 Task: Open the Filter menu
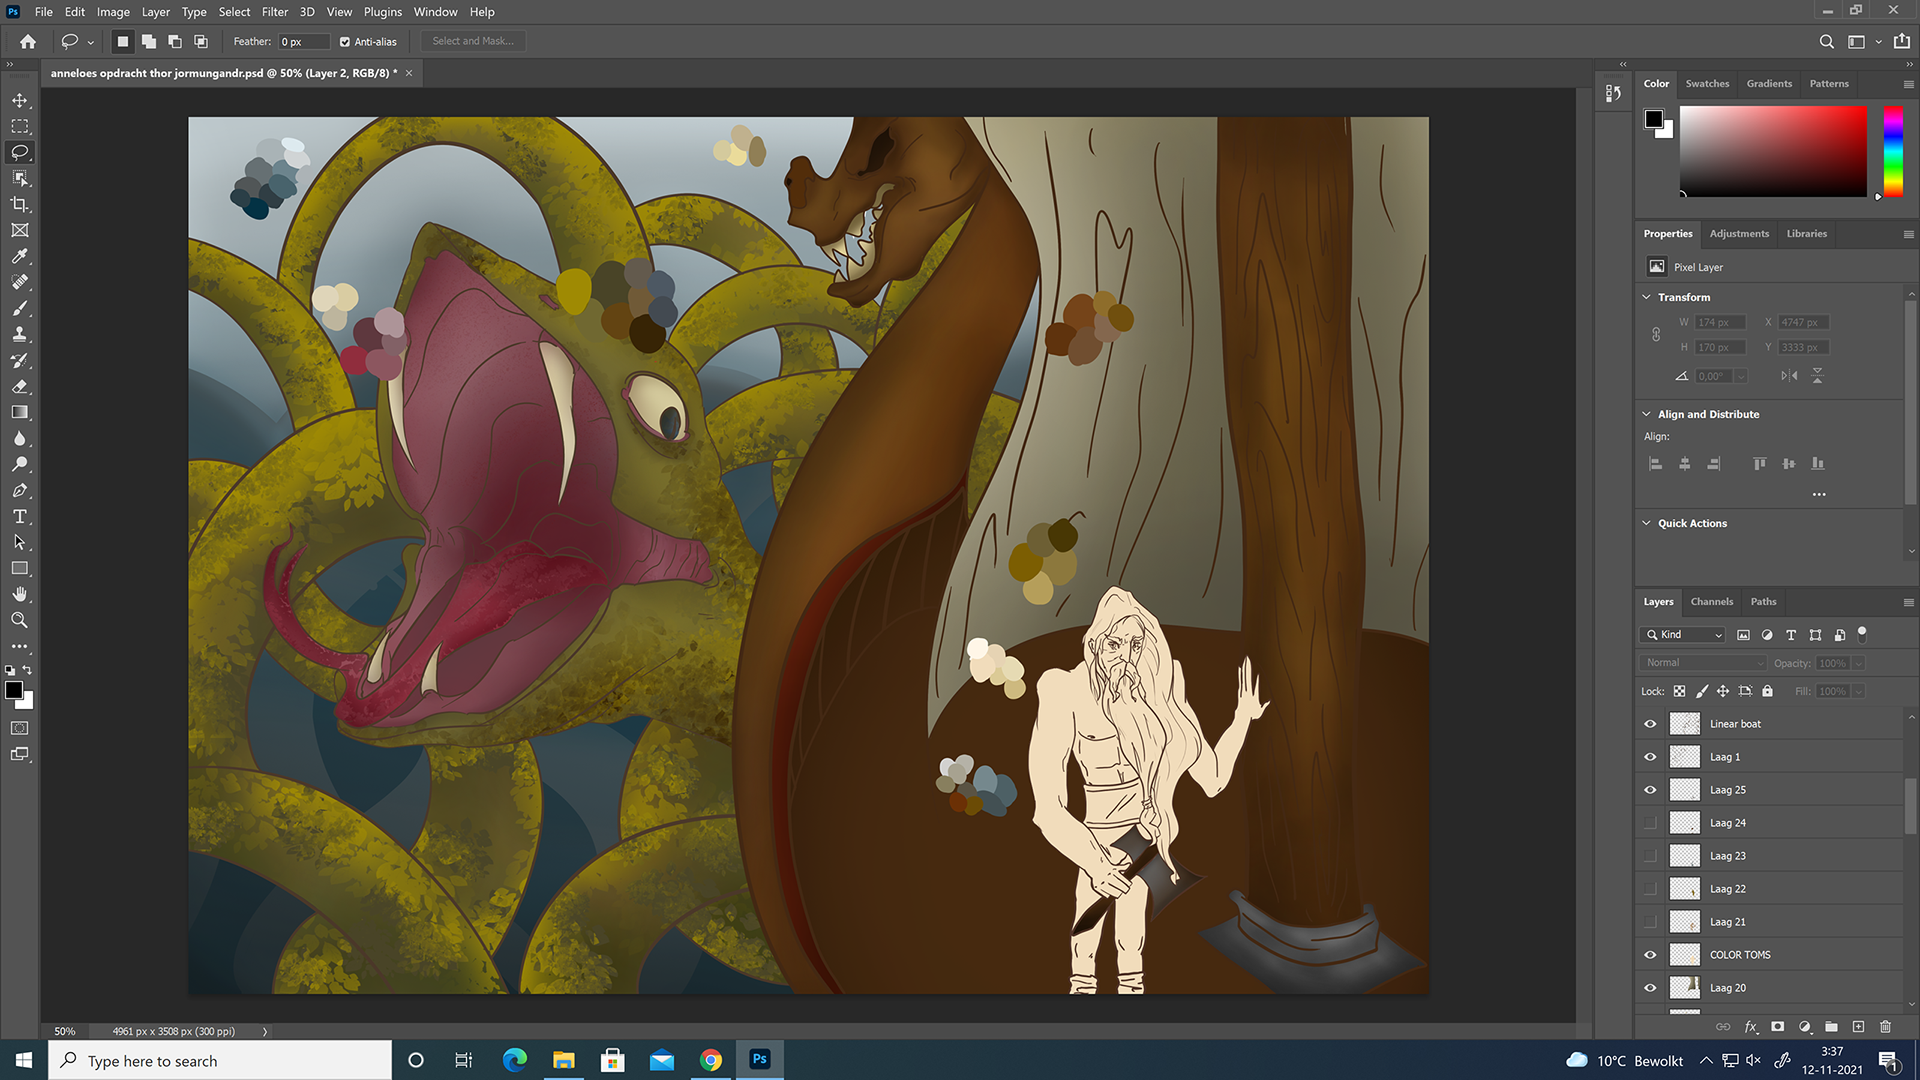coord(274,12)
